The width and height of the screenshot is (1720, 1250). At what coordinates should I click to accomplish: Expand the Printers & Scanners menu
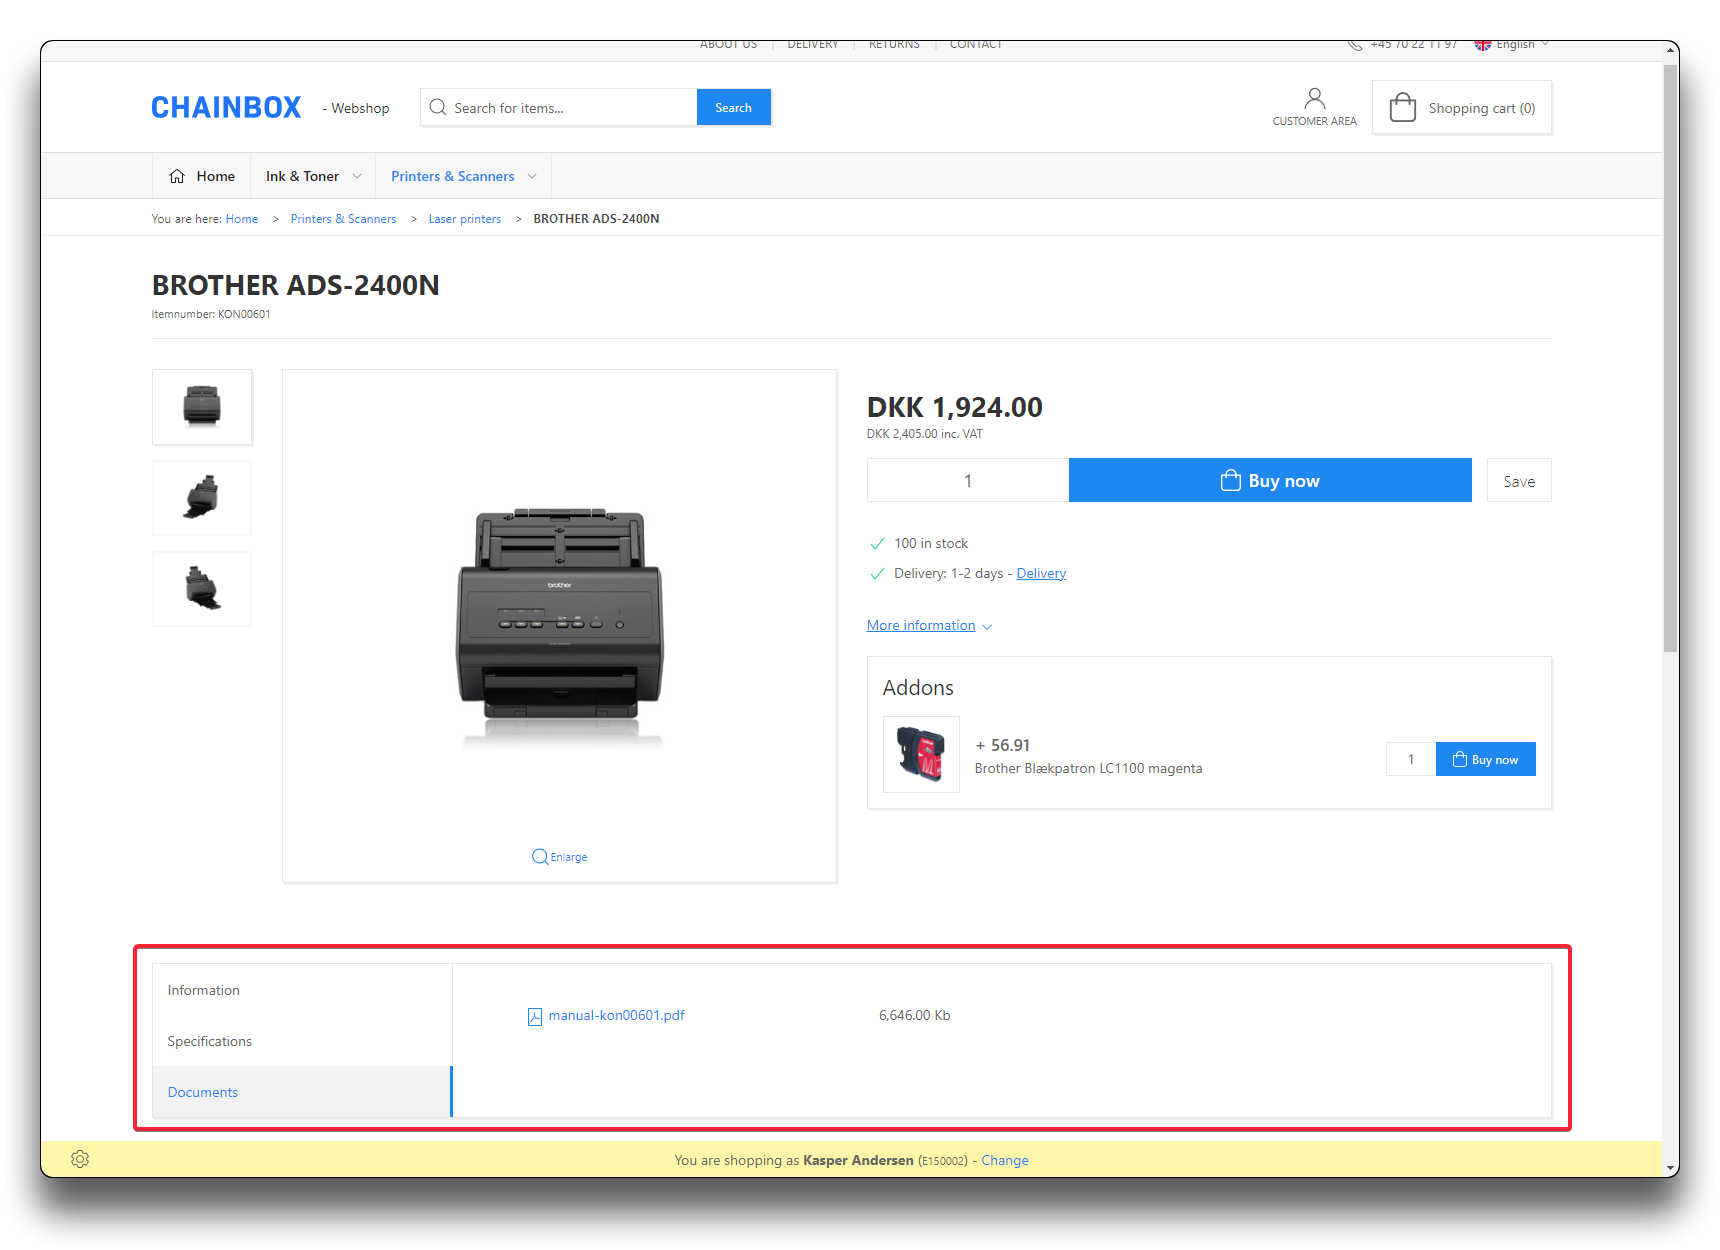(x=463, y=176)
